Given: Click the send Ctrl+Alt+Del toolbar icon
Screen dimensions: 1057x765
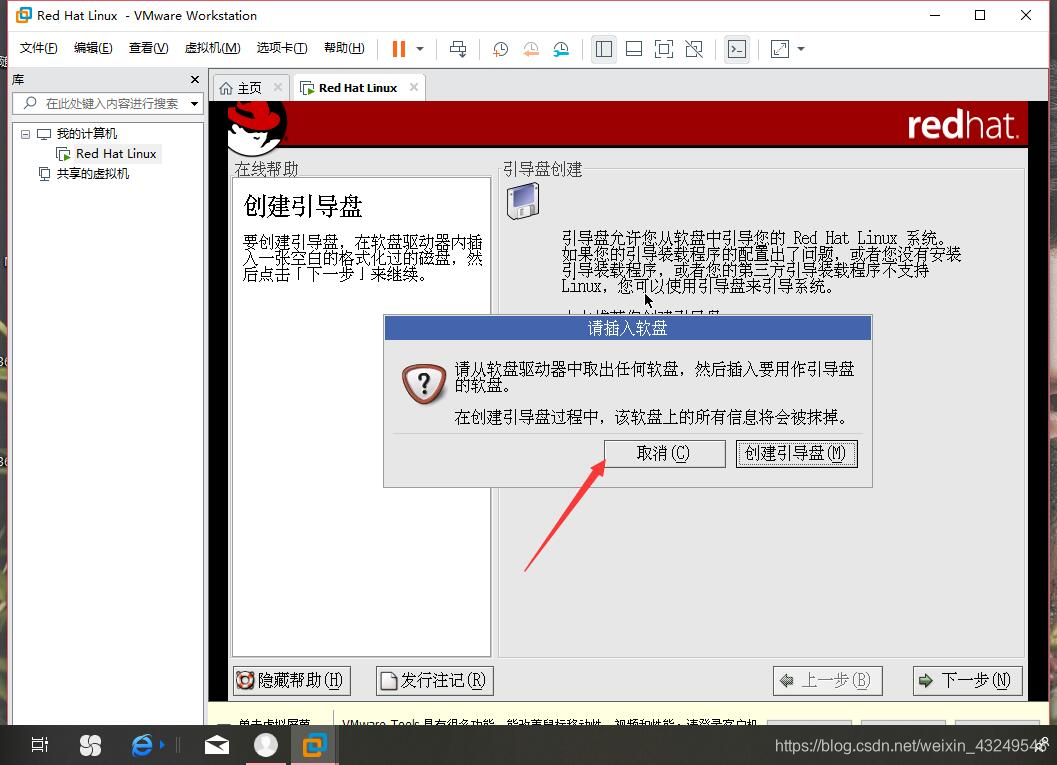Looking at the screenshot, I should [x=458, y=49].
